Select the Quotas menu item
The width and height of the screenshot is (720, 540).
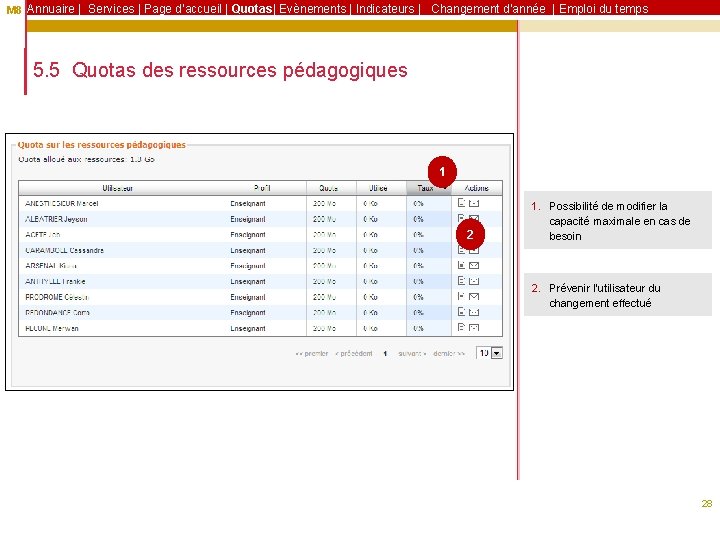[252, 9]
